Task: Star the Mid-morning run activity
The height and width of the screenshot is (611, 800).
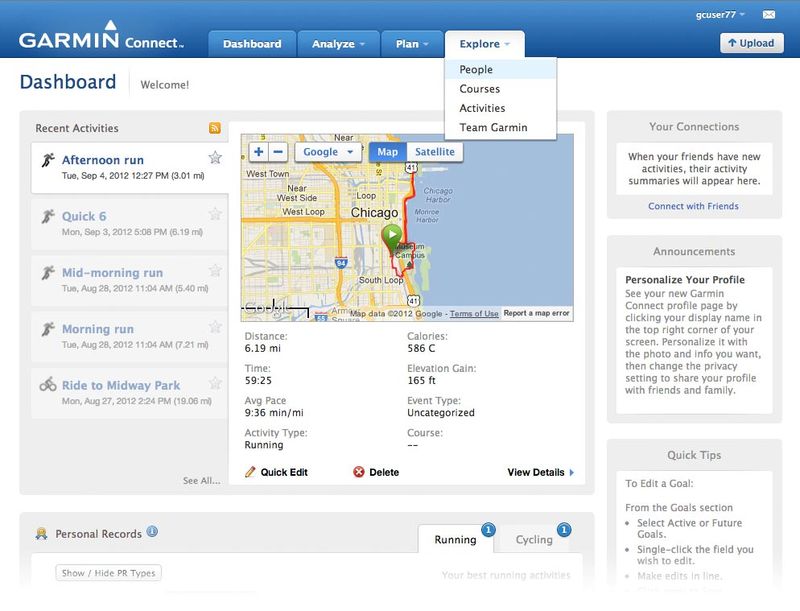Action: pyautogui.click(x=215, y=270)
